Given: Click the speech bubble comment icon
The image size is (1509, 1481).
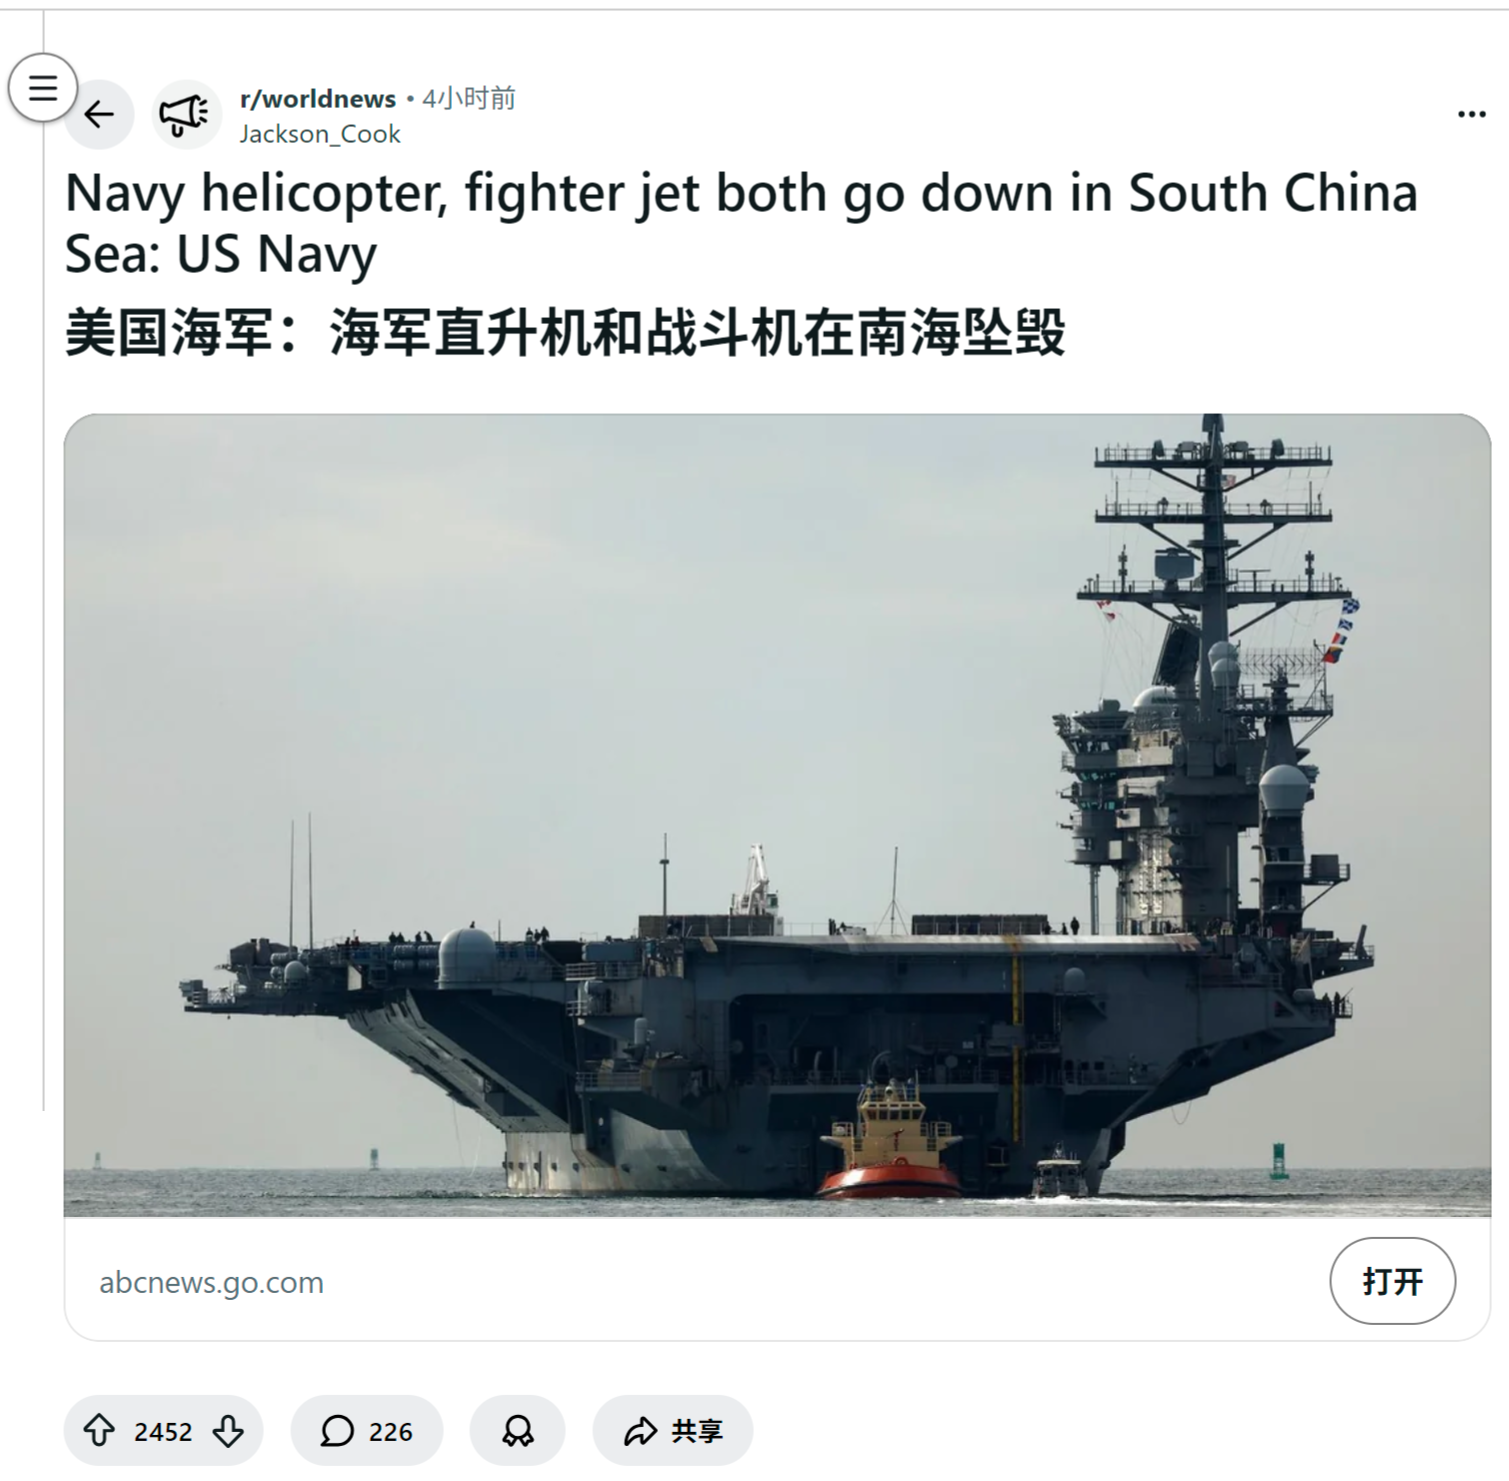Looking at the screenshot, I should click(337, 1431).
